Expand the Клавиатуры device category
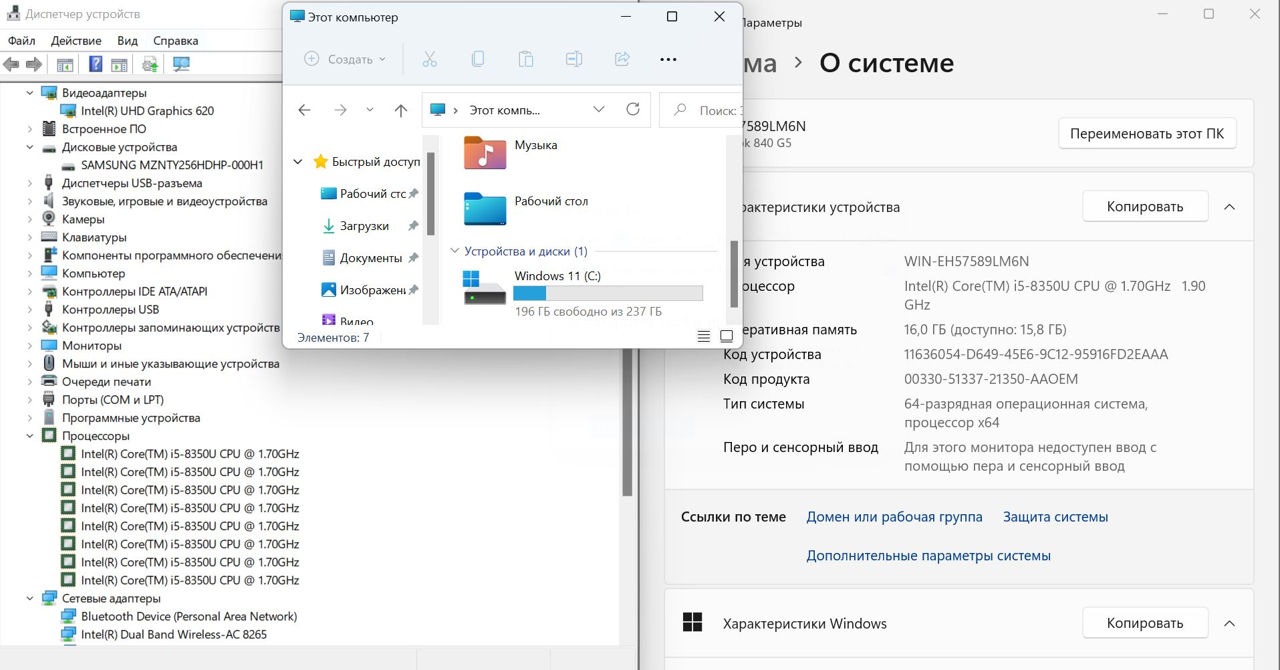This screenshot has width=1280, height=670. (29, 238)
